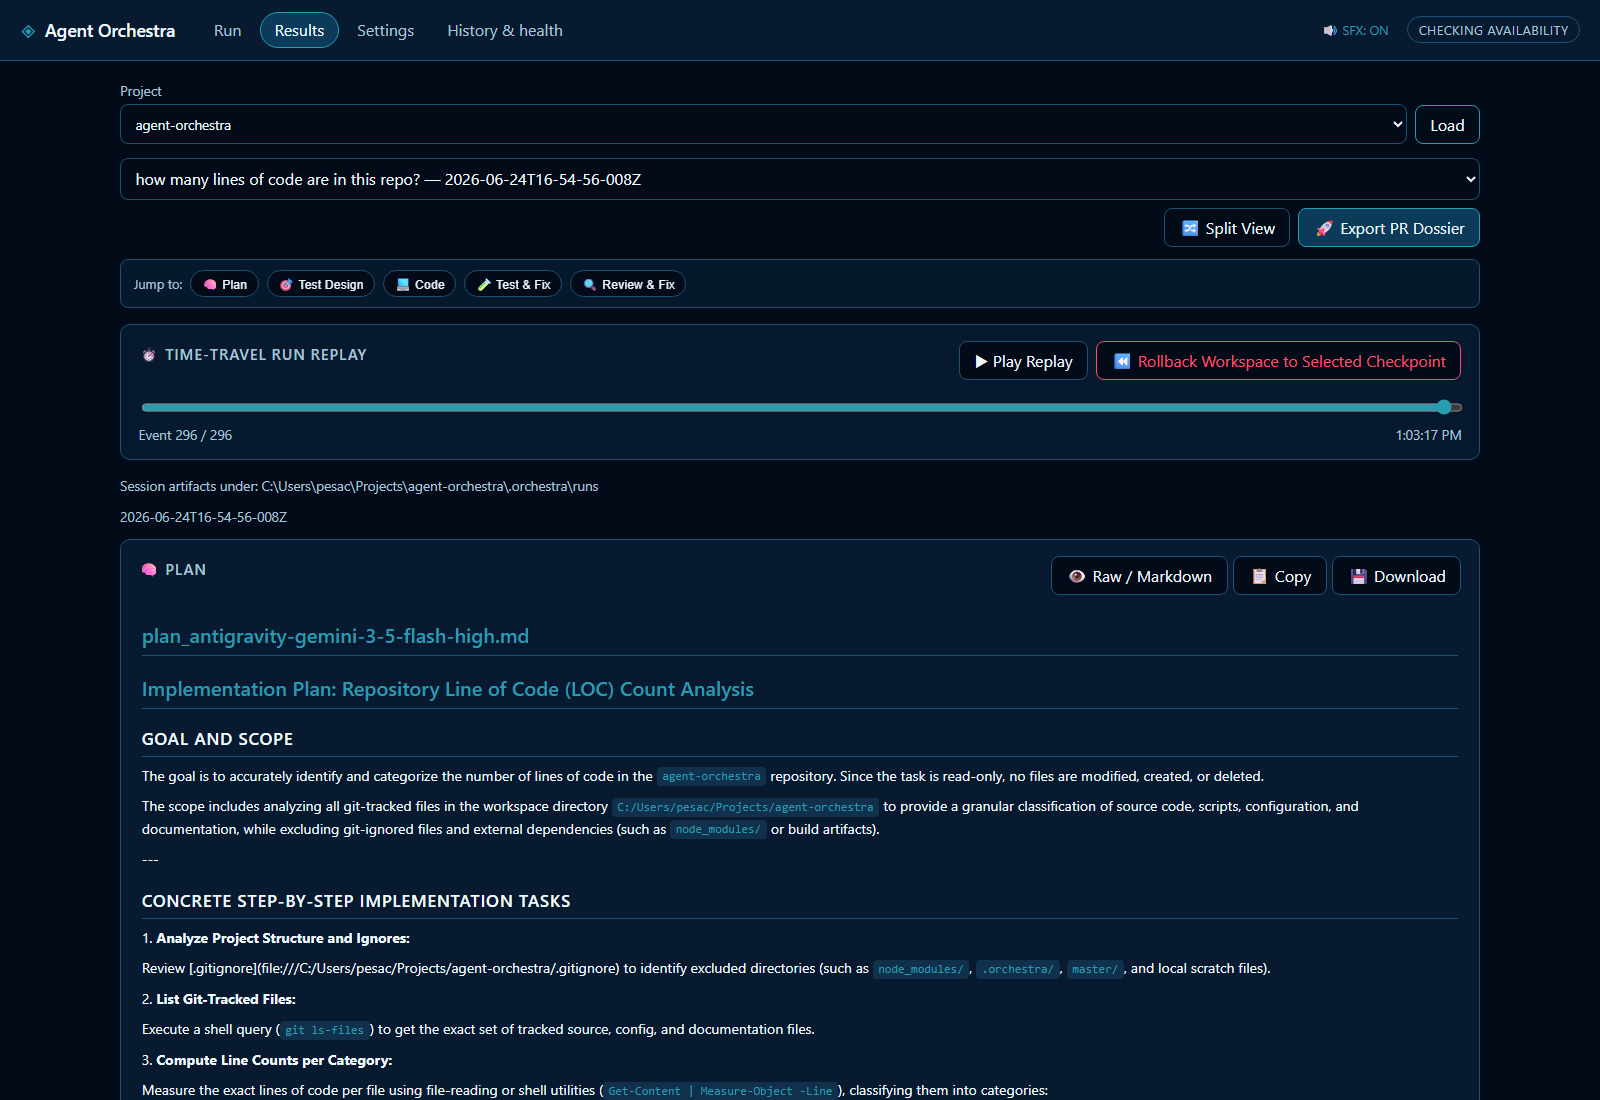
Task: Go to History & health tab
Action: pyautogui.click(x=505, y=30)
